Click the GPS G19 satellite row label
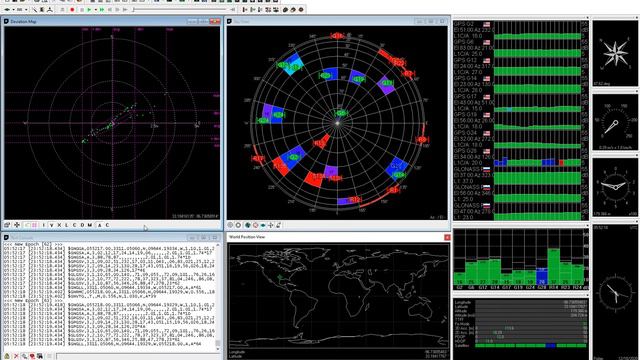Screen dimensions: 640x360 coord(465,115)
